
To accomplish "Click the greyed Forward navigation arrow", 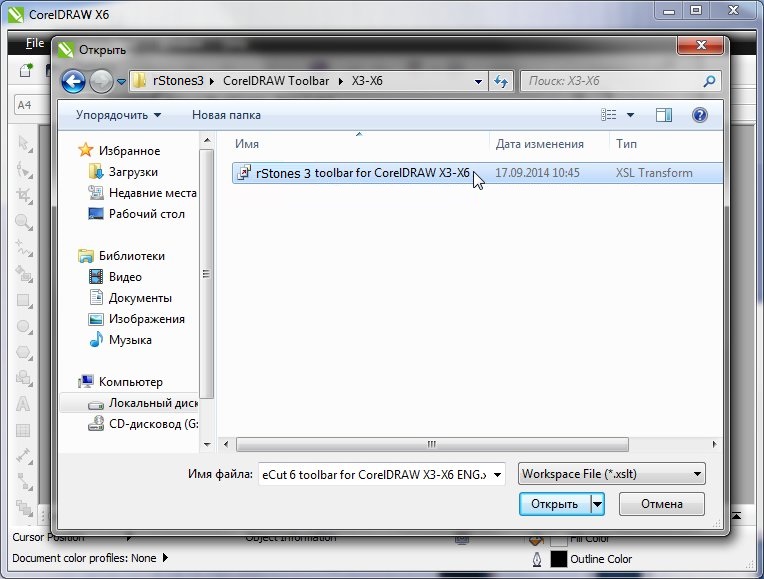I will 101,81.
